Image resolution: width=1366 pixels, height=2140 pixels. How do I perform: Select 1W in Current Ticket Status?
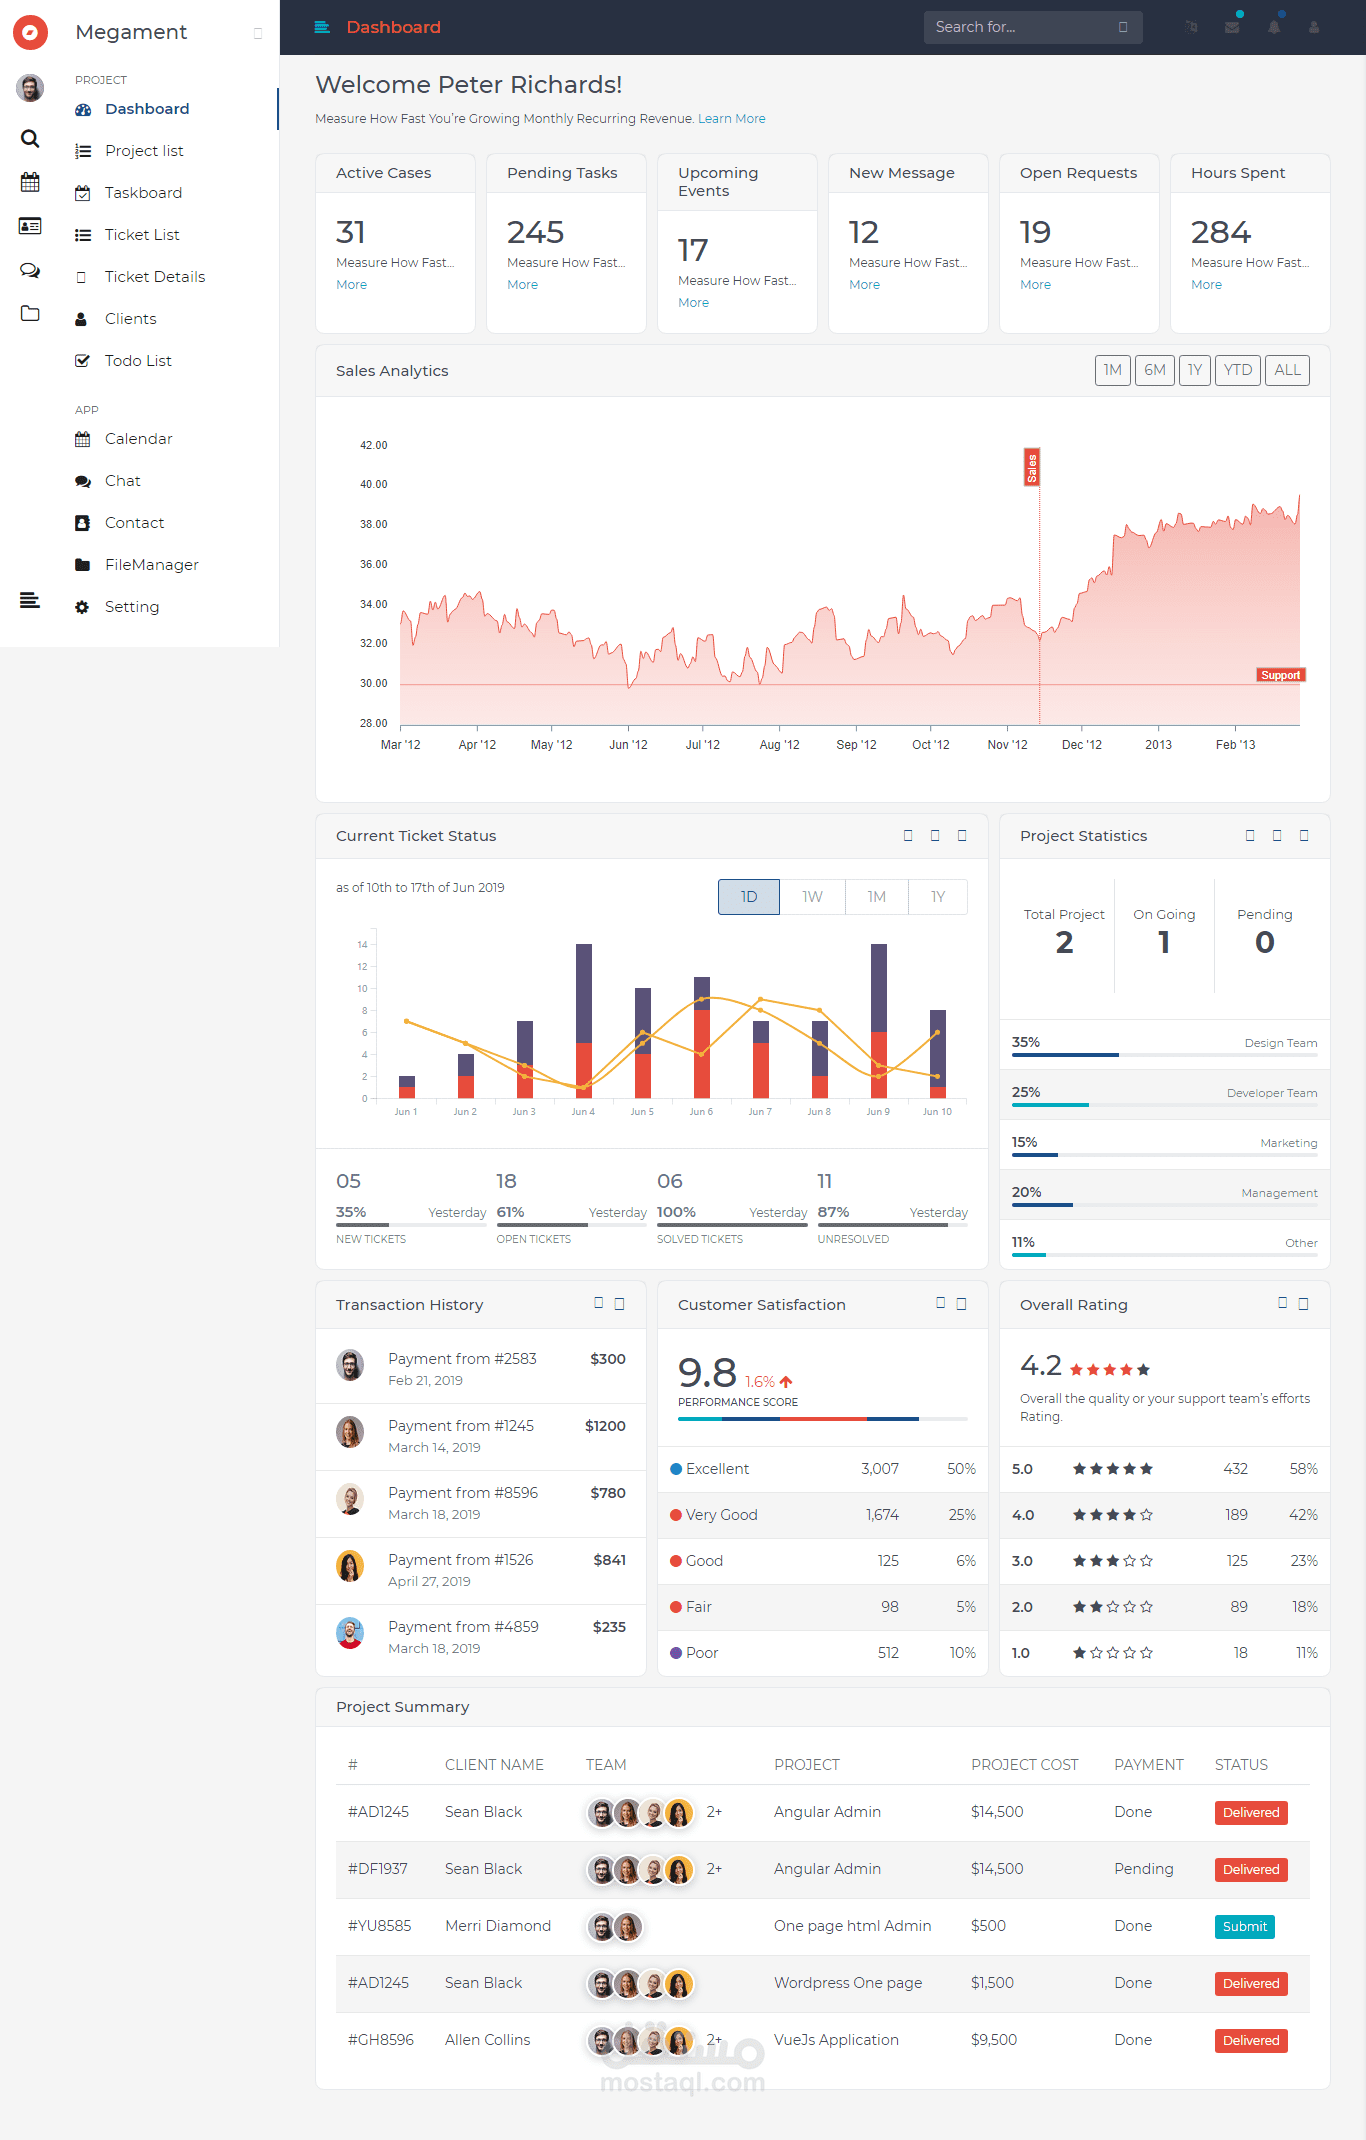click(x=813, y=897)
